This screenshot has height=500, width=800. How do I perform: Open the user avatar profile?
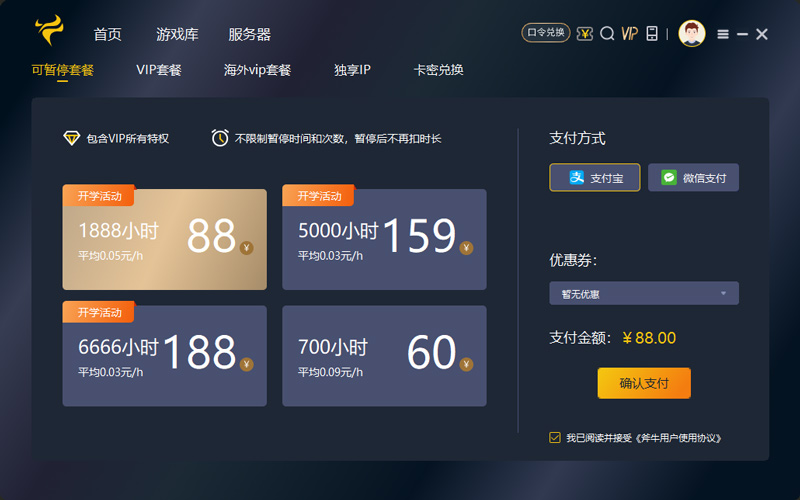(x=692, y=34)
